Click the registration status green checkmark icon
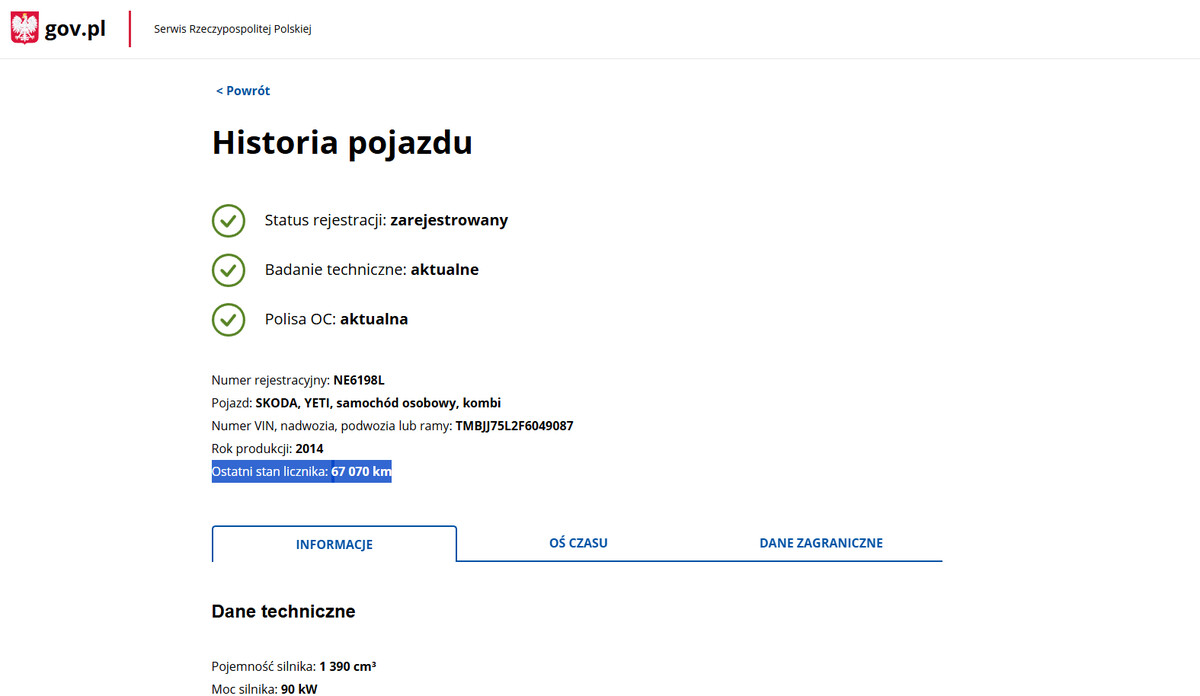This screenshot has height=696, width=1200. tap(229, 220)
